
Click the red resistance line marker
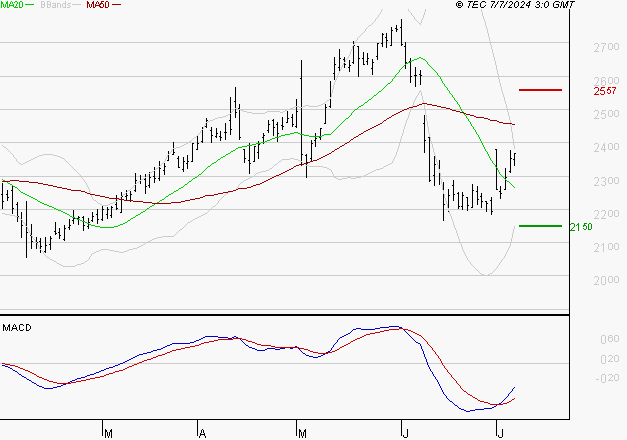tap(540, 90)
